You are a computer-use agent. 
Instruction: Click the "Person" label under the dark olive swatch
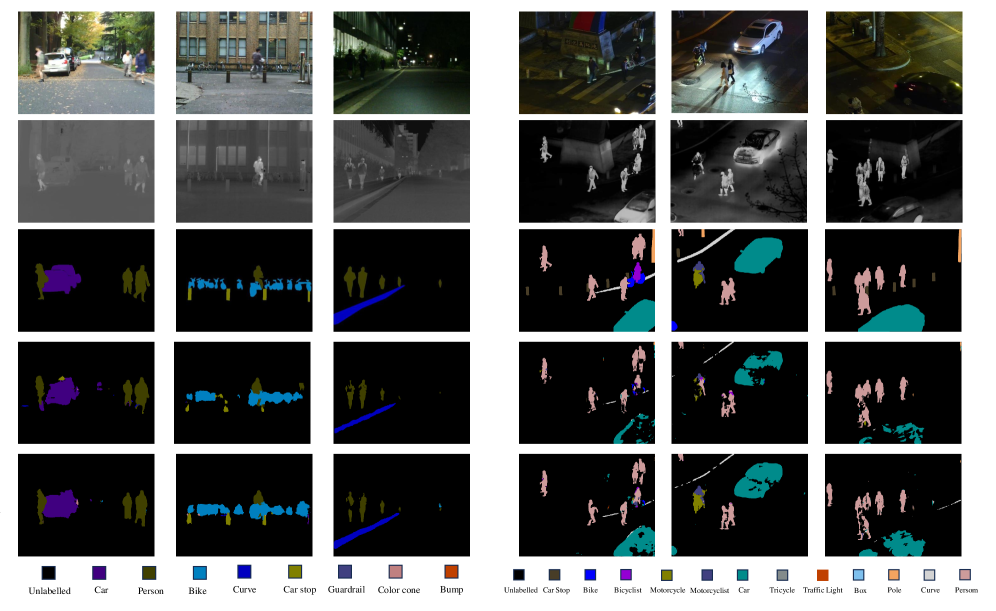(x=151, y=591)
